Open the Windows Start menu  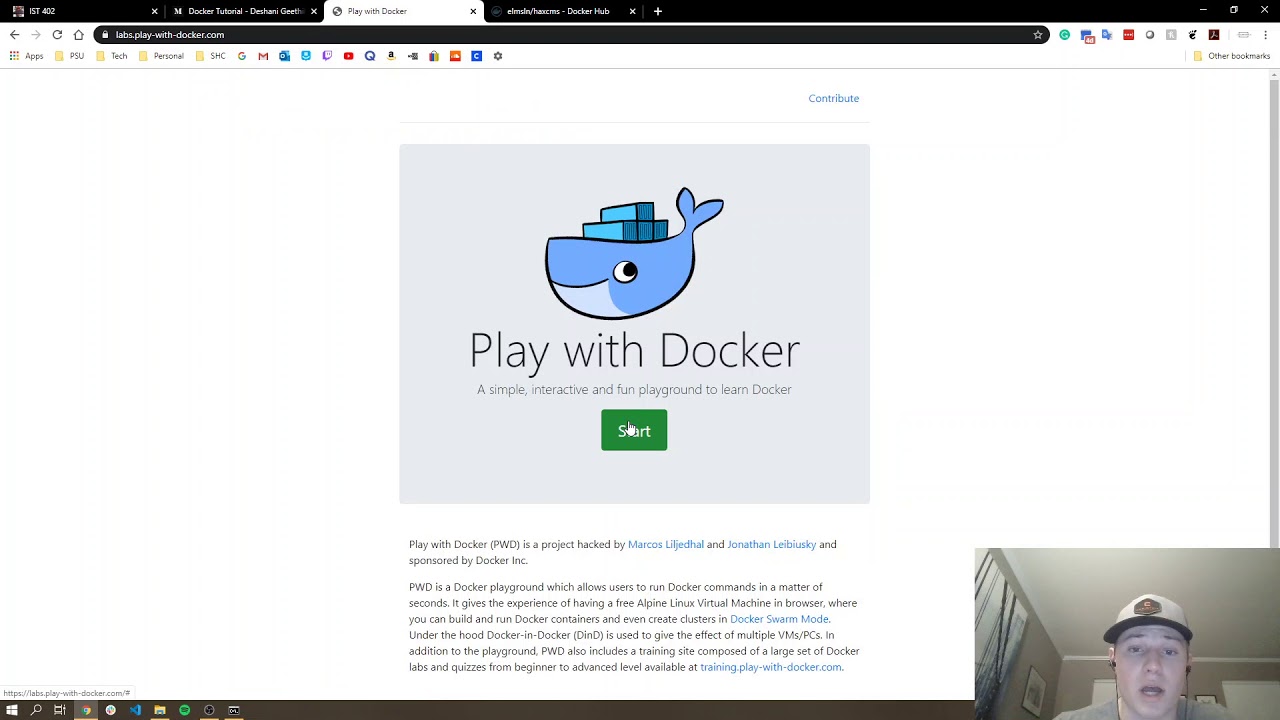pyautogui.click(x=12, y=710)
